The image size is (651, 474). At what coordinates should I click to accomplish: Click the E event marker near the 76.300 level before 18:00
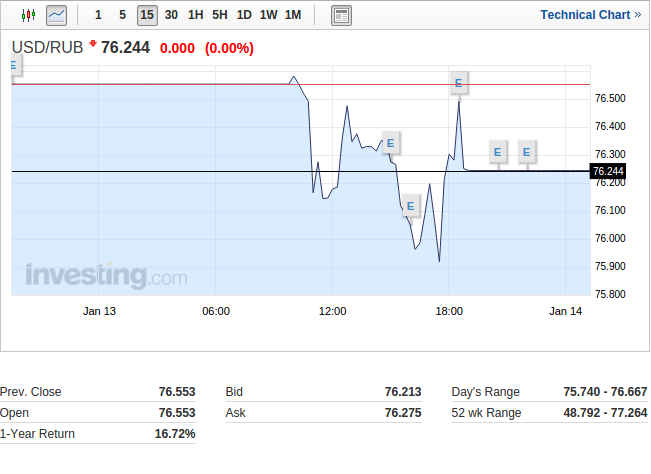(390, 143)
